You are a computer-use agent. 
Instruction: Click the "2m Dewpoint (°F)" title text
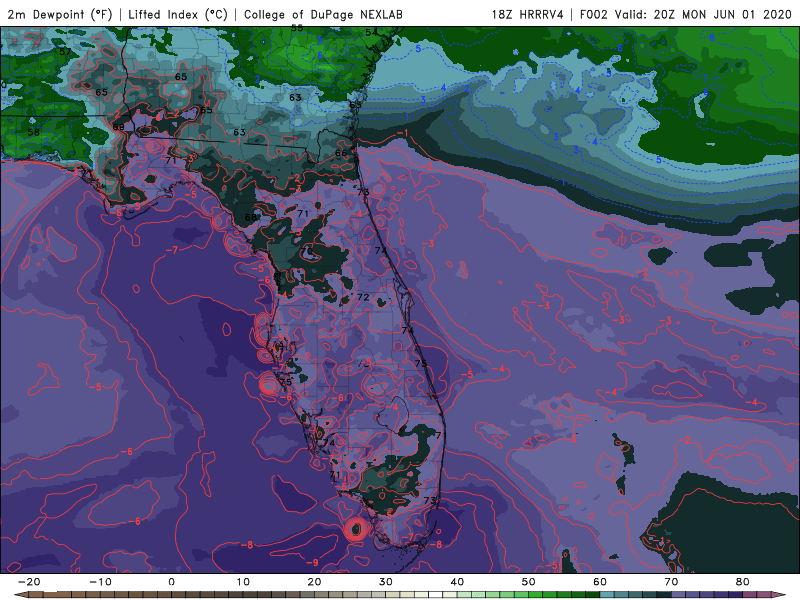[x=60, y=14]
